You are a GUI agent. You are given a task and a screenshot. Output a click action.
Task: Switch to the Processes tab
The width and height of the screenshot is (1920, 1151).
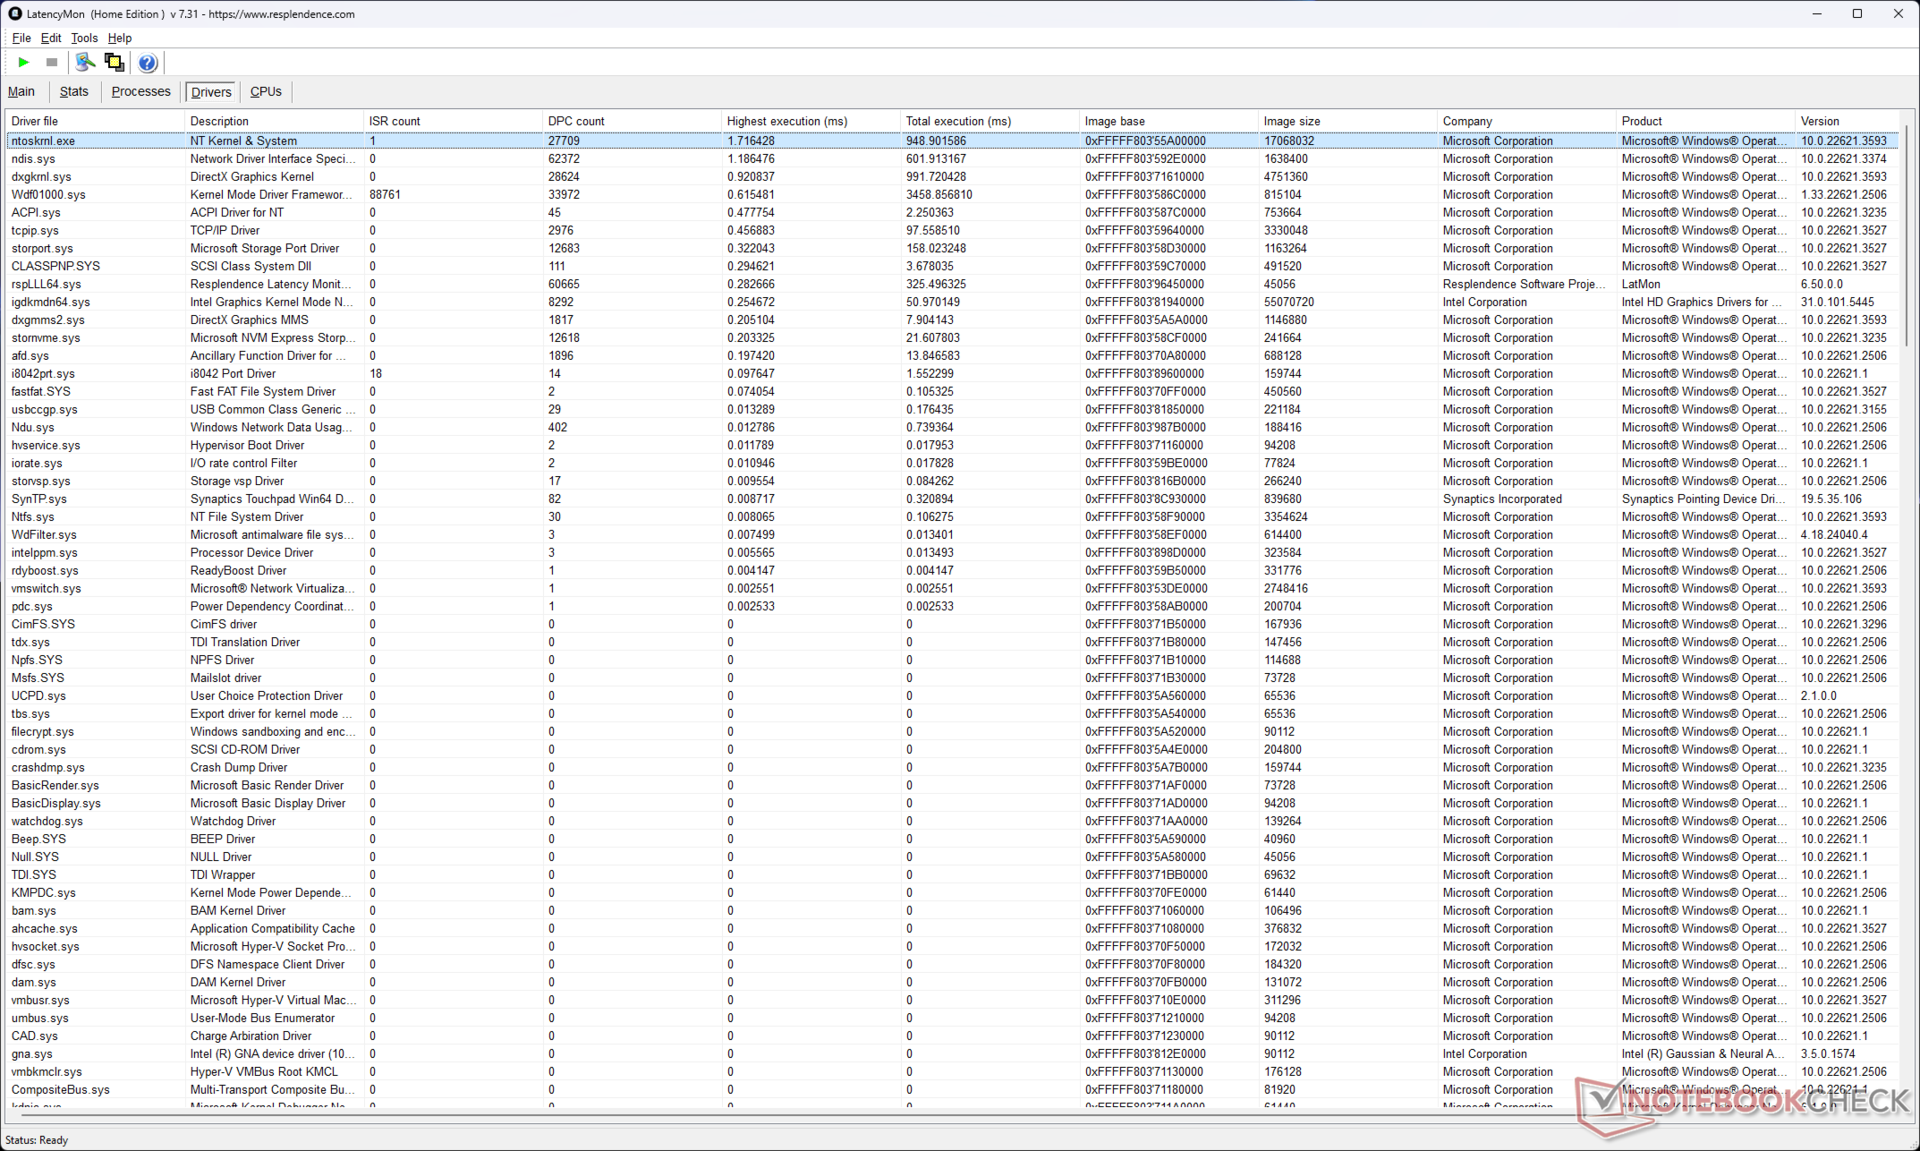click(140, 91)
